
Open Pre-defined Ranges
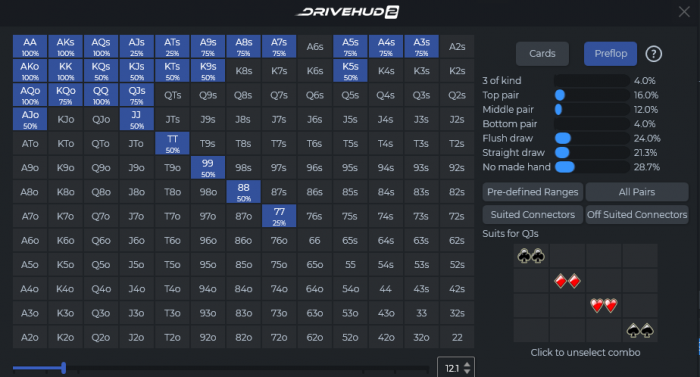click(x=533, y=192)
